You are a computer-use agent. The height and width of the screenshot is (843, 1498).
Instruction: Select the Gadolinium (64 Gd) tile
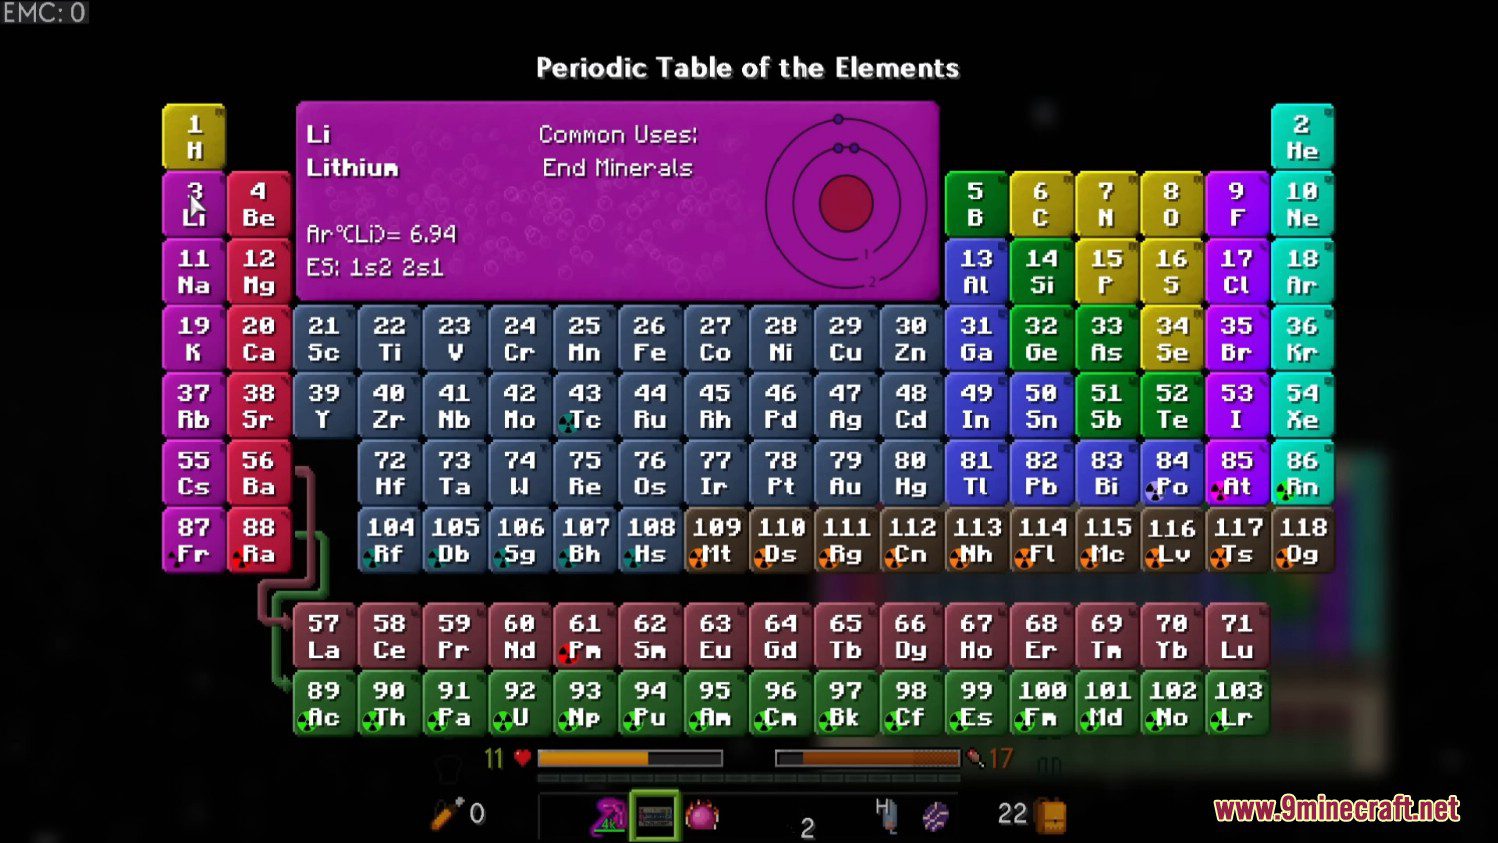point(780,636)
